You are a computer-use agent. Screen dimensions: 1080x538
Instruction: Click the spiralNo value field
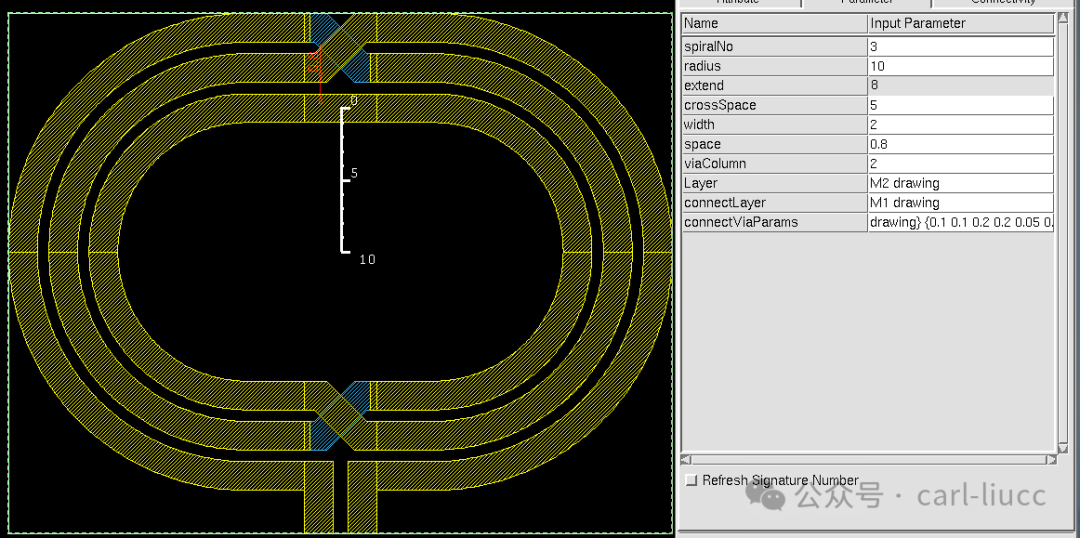[x=960, y=47]
